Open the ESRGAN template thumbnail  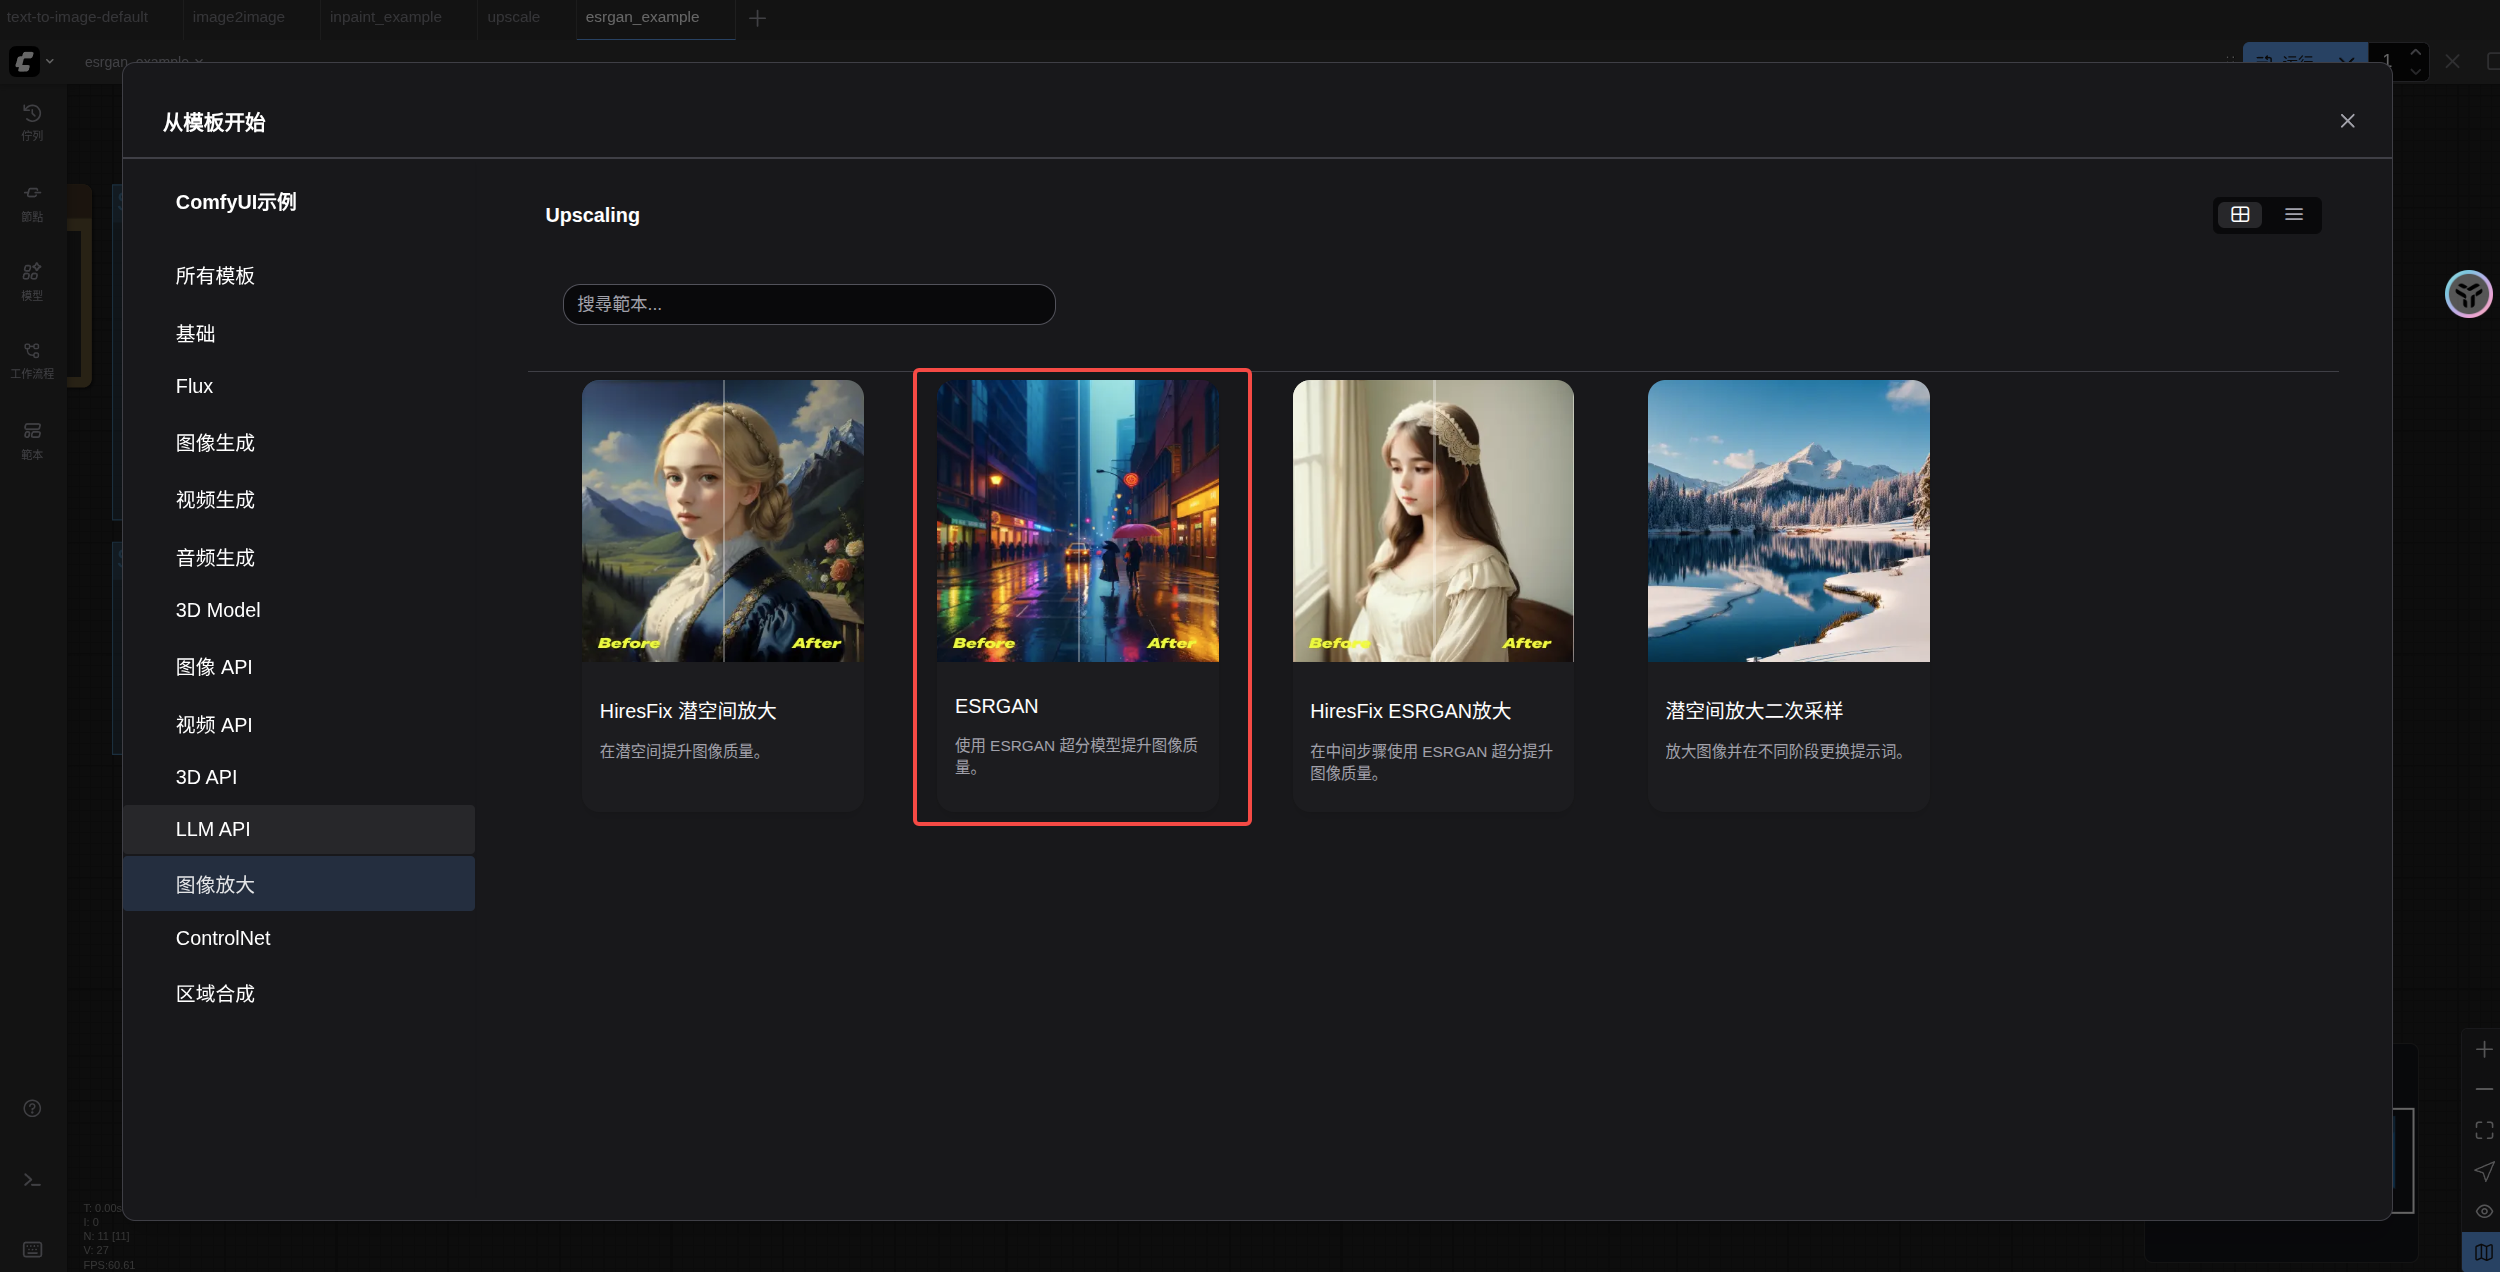[1078, 521]
